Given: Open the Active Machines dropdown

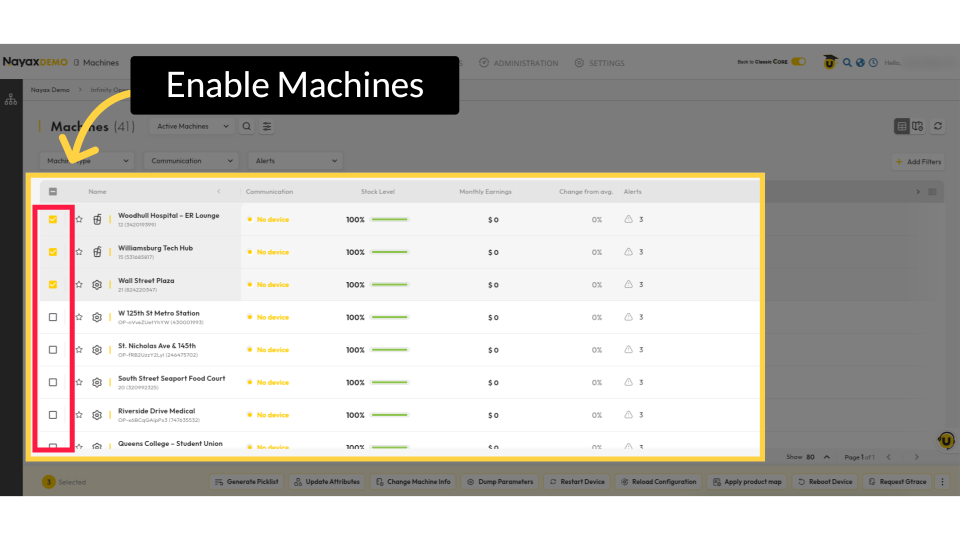Looking at the screenshot, I should point(193,127).
